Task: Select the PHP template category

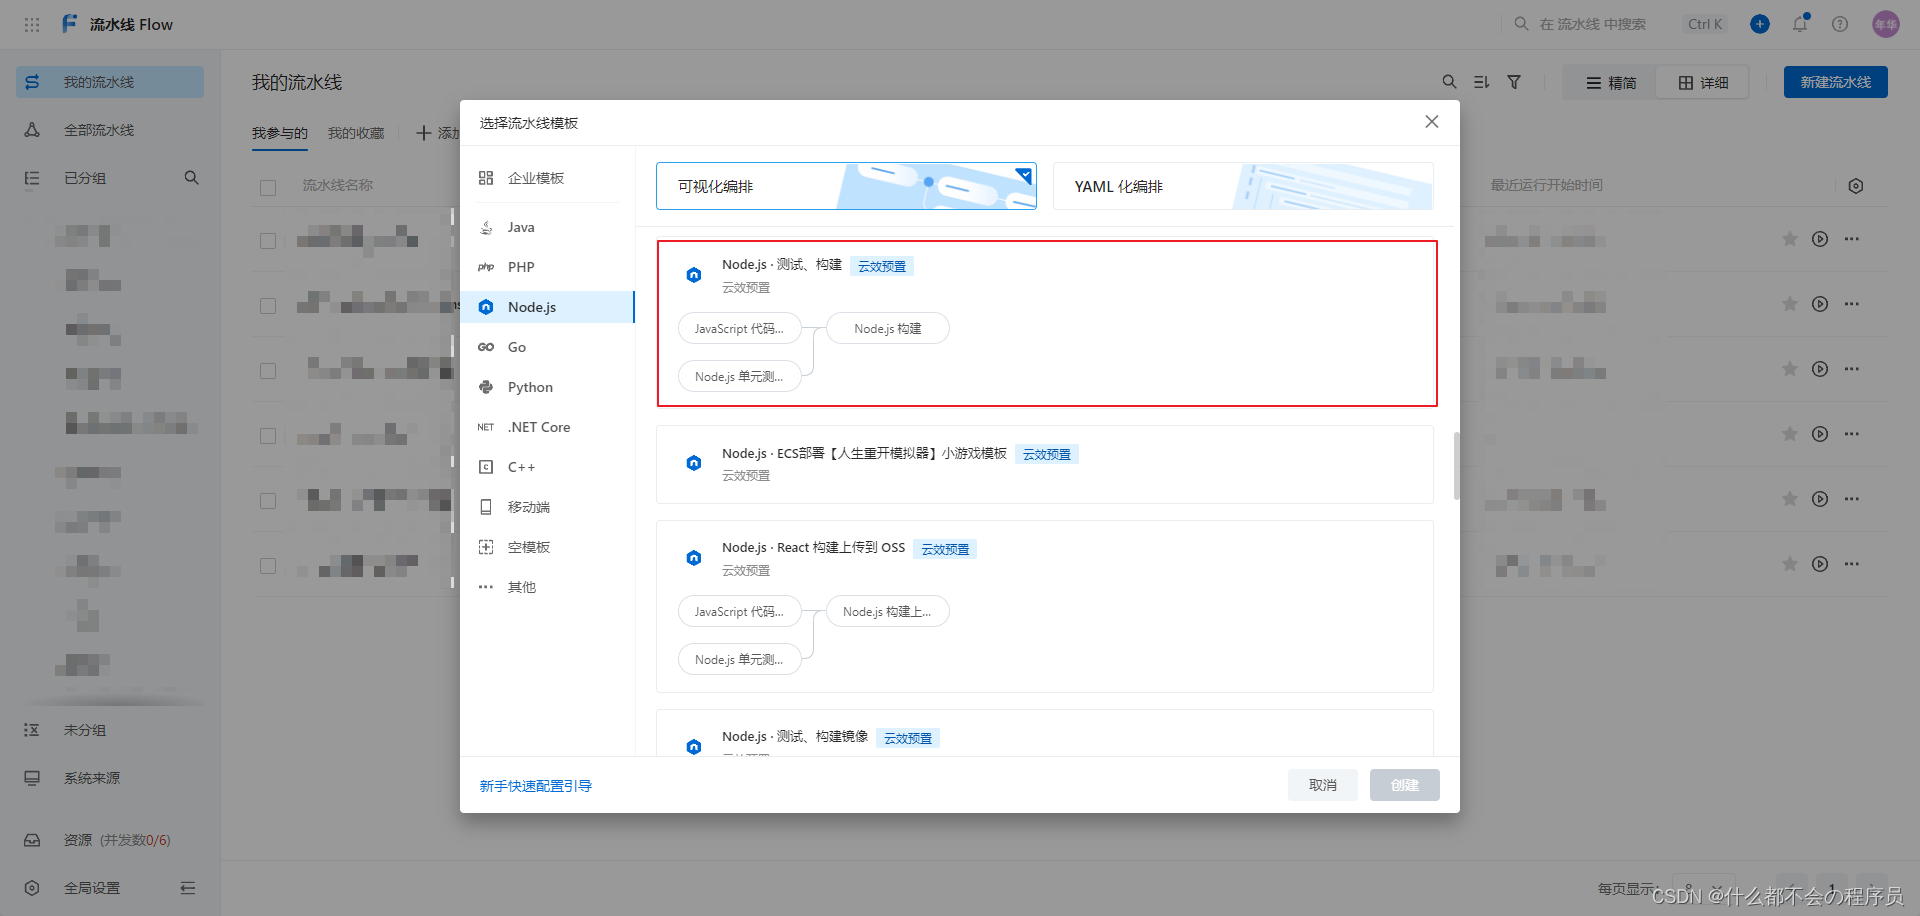Action: [x=548, y=267]
